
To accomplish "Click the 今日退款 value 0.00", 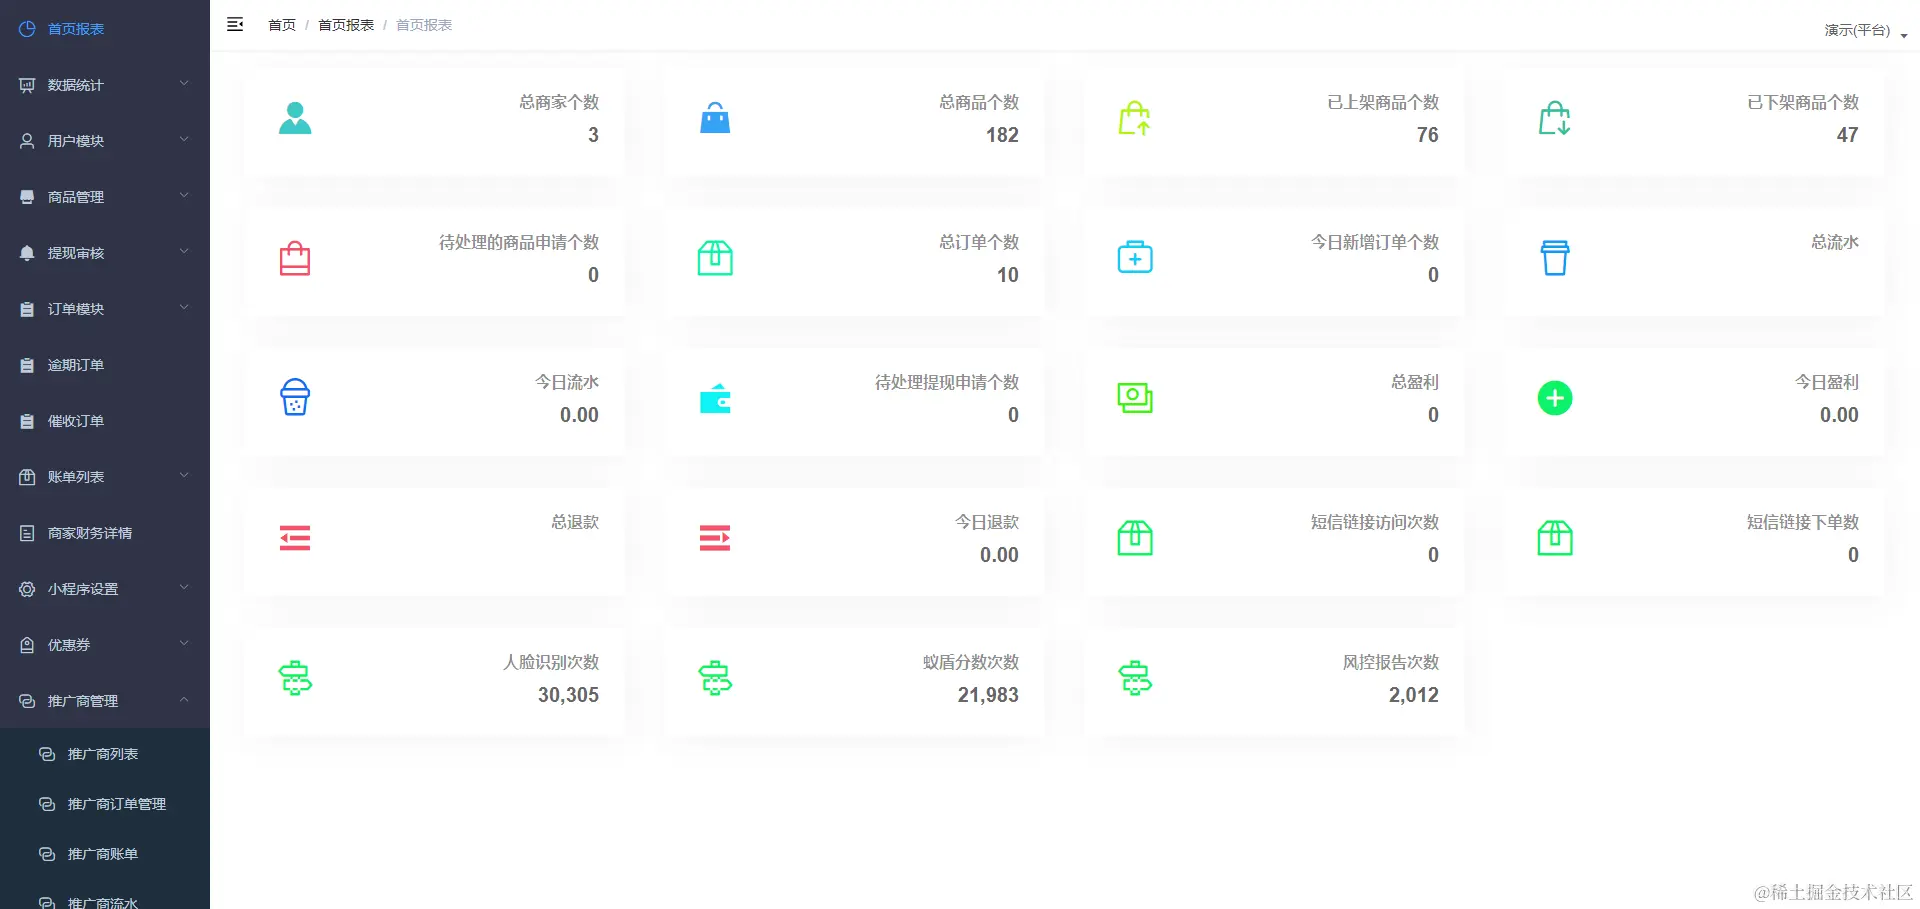I will [x=999, y=555].
